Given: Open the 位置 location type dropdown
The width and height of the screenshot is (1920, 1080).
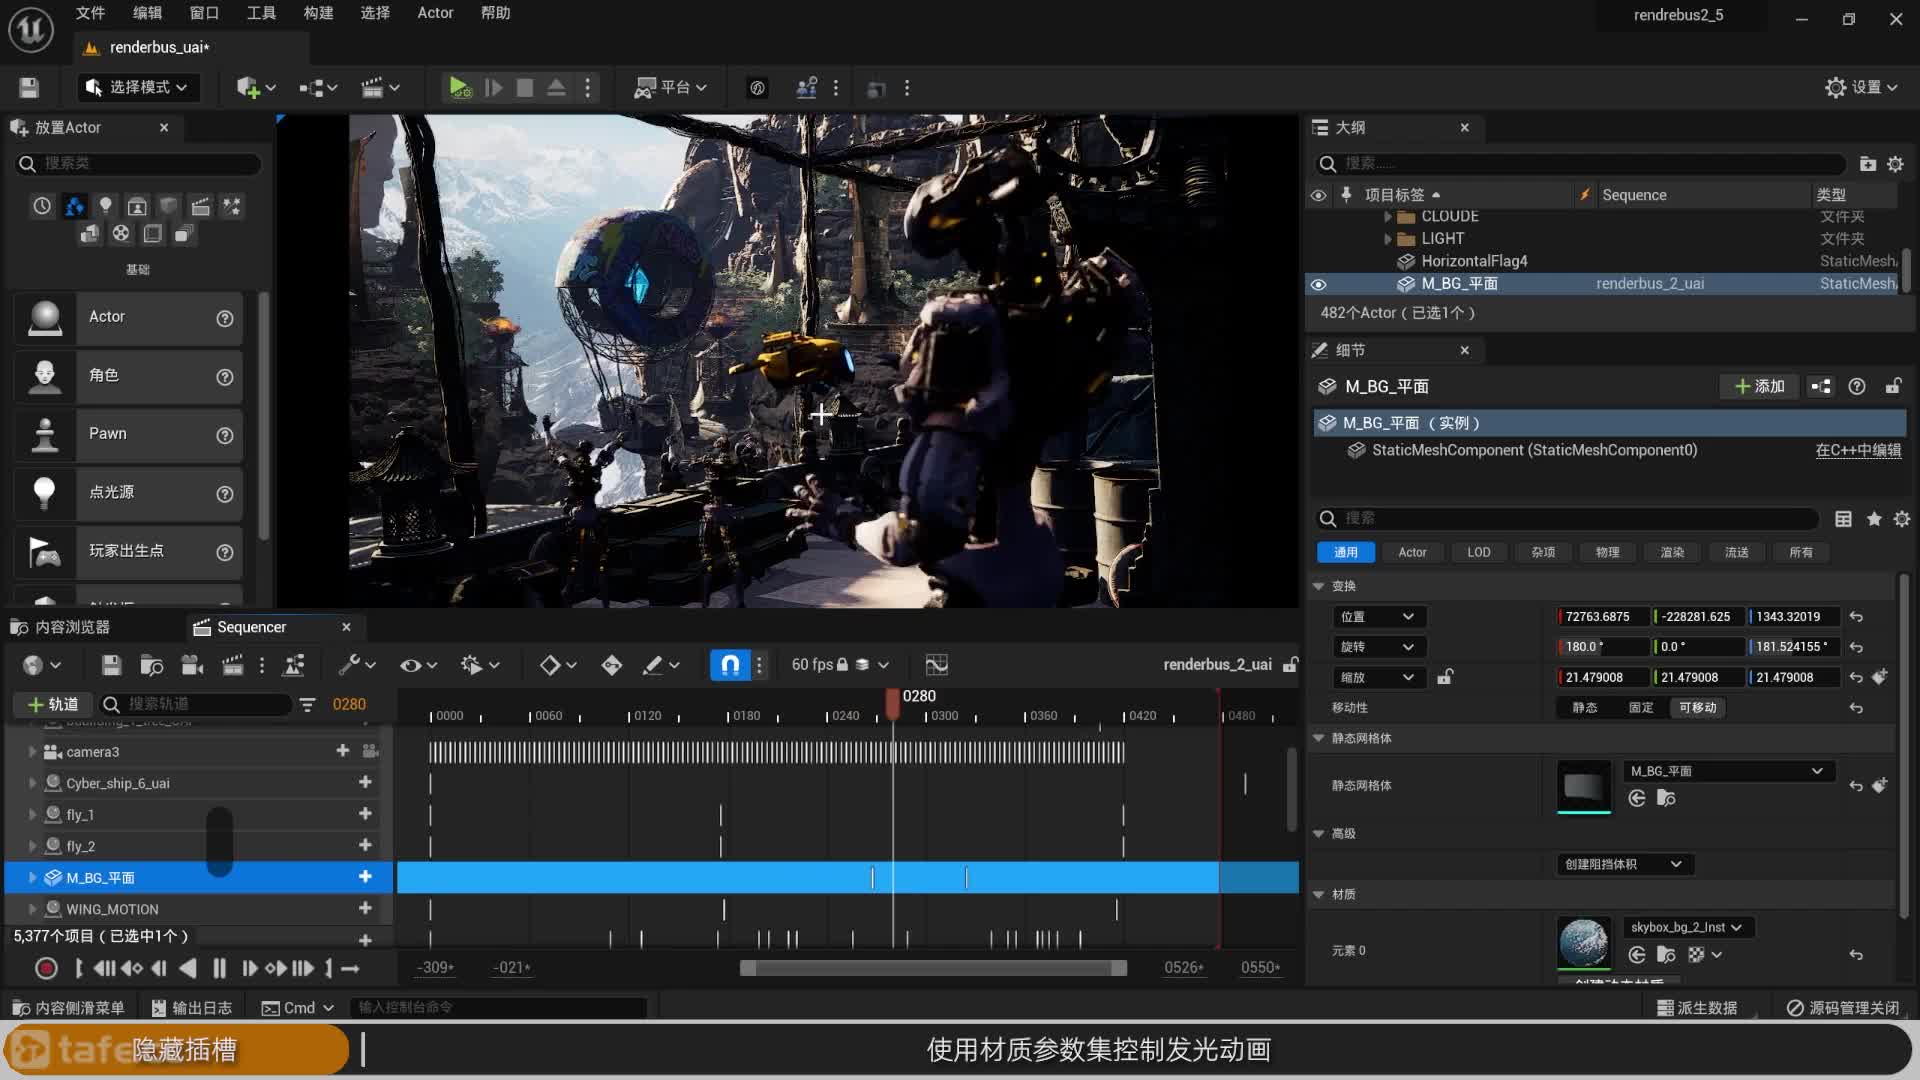Looking at the screenshot, I should pyautogui.click(x=1379, y=617).
